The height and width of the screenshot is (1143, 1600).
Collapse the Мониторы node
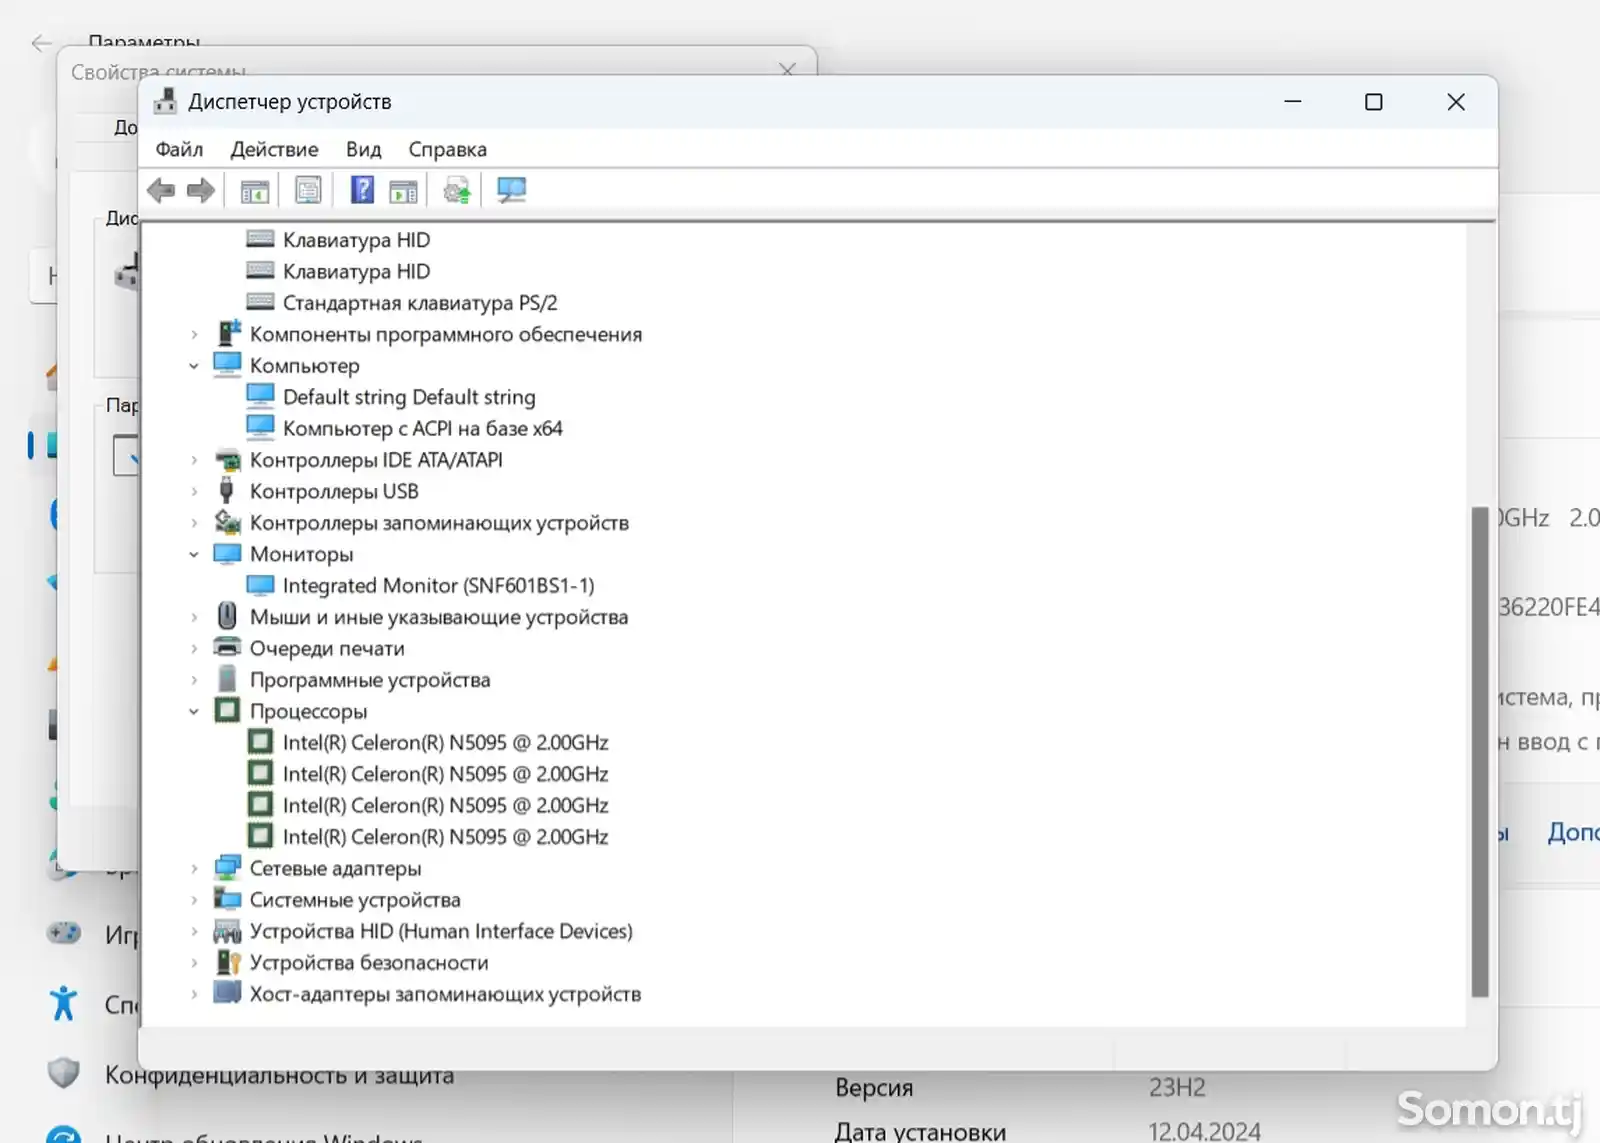pyautogui.click(x=194, y=554)
